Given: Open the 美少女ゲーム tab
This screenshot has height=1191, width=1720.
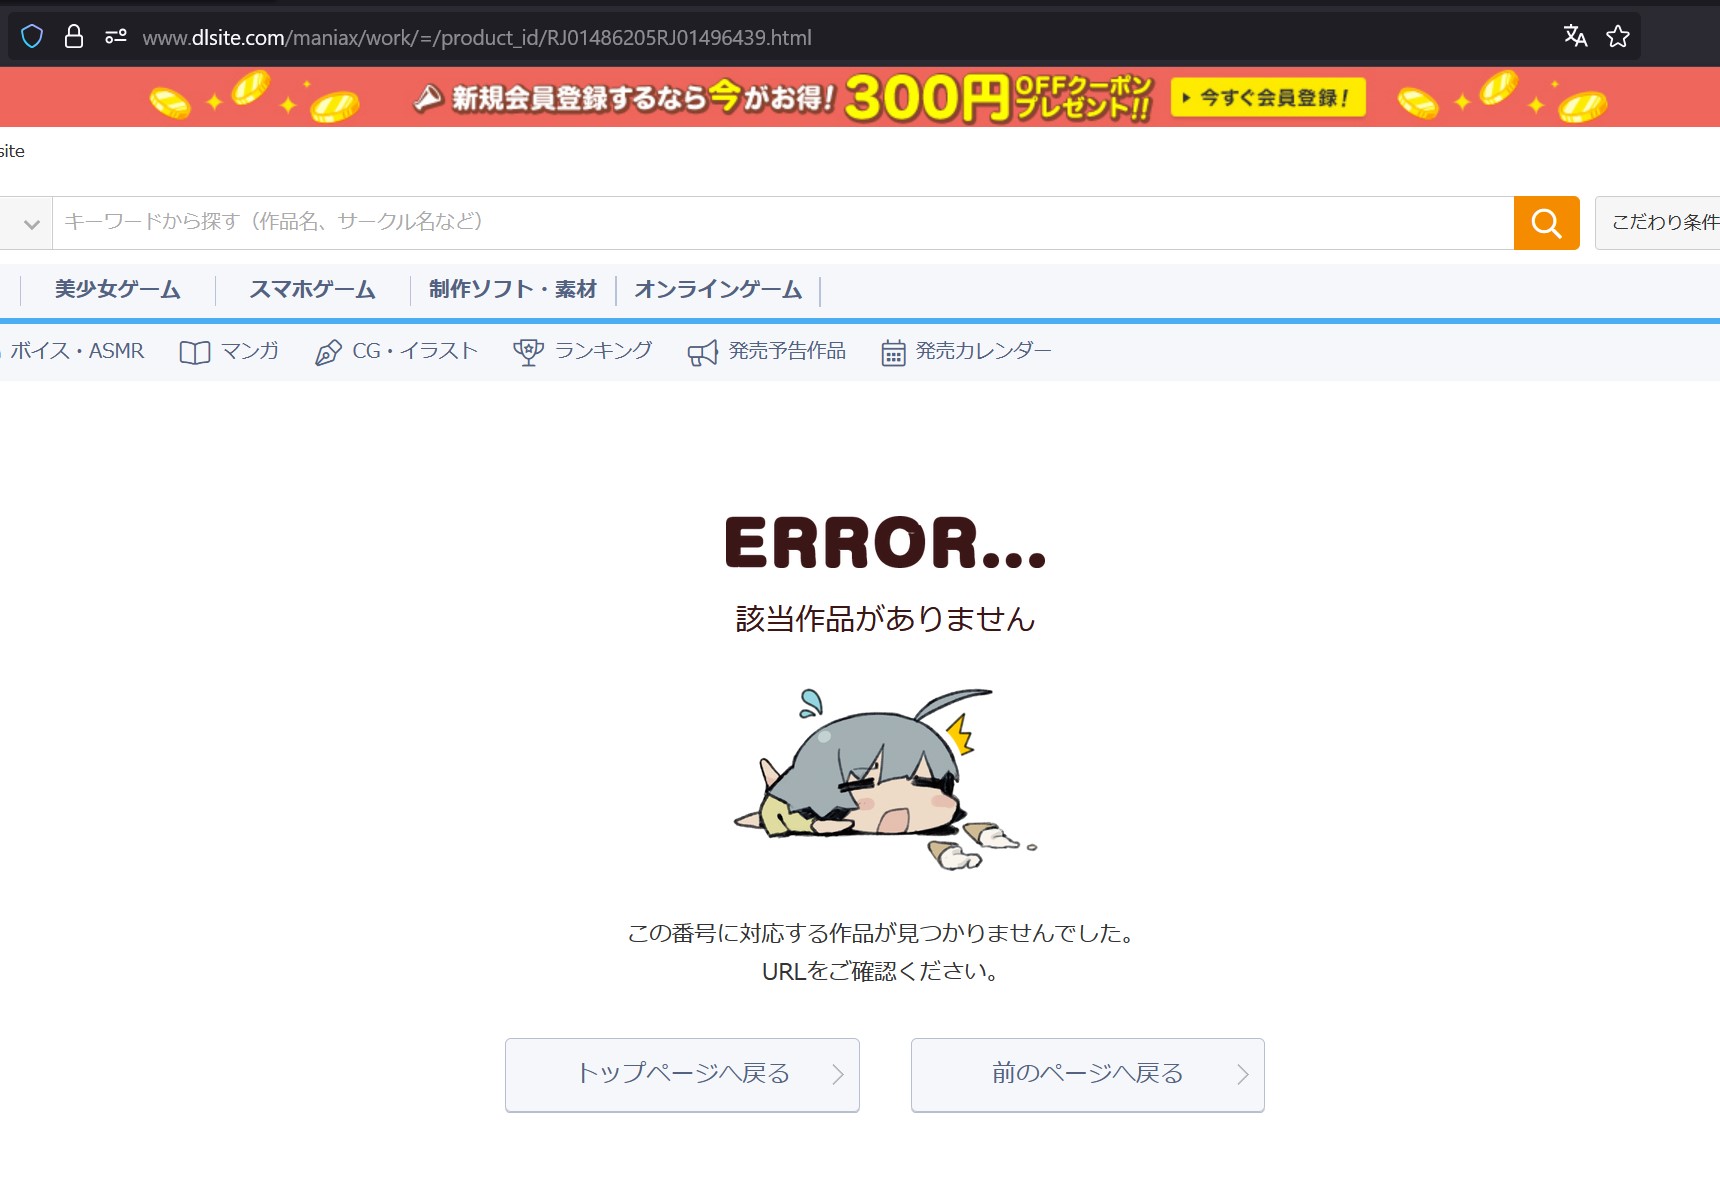Looking at the screenshot, I should (x=117, y=290).
